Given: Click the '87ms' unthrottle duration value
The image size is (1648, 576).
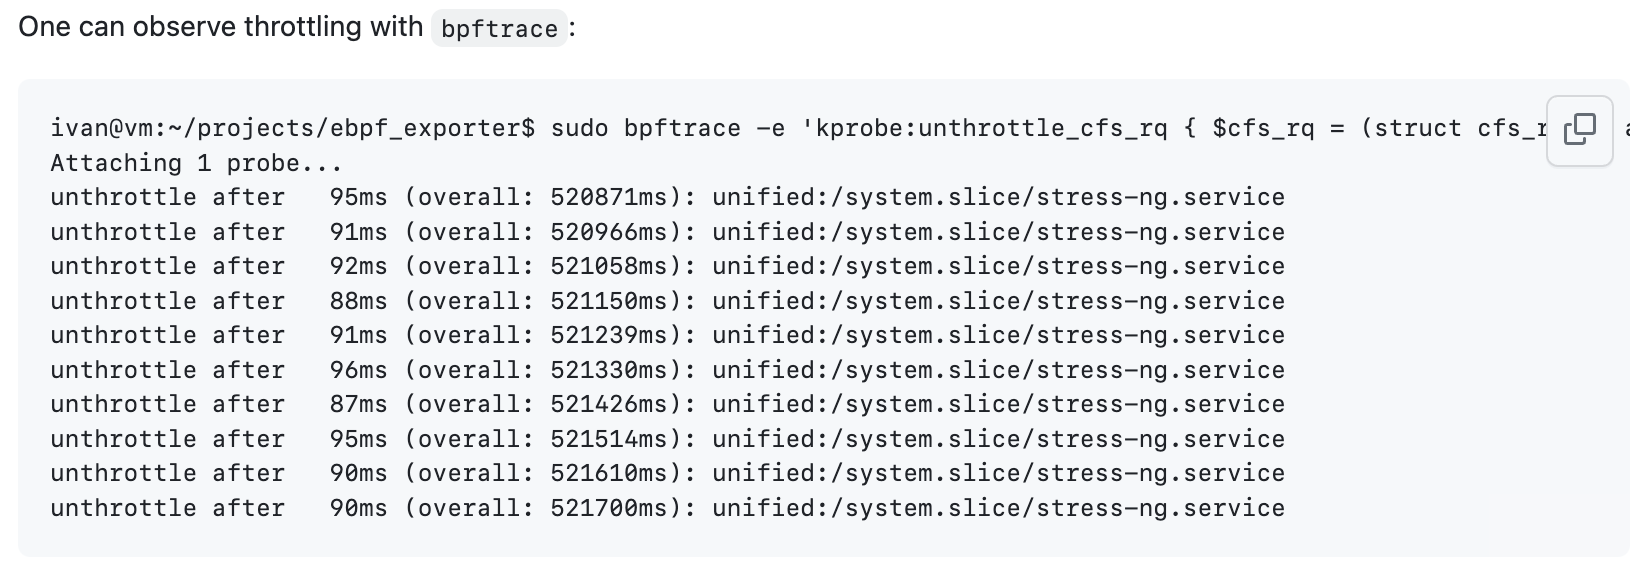Looking at the screenshot, I should 358,404.
